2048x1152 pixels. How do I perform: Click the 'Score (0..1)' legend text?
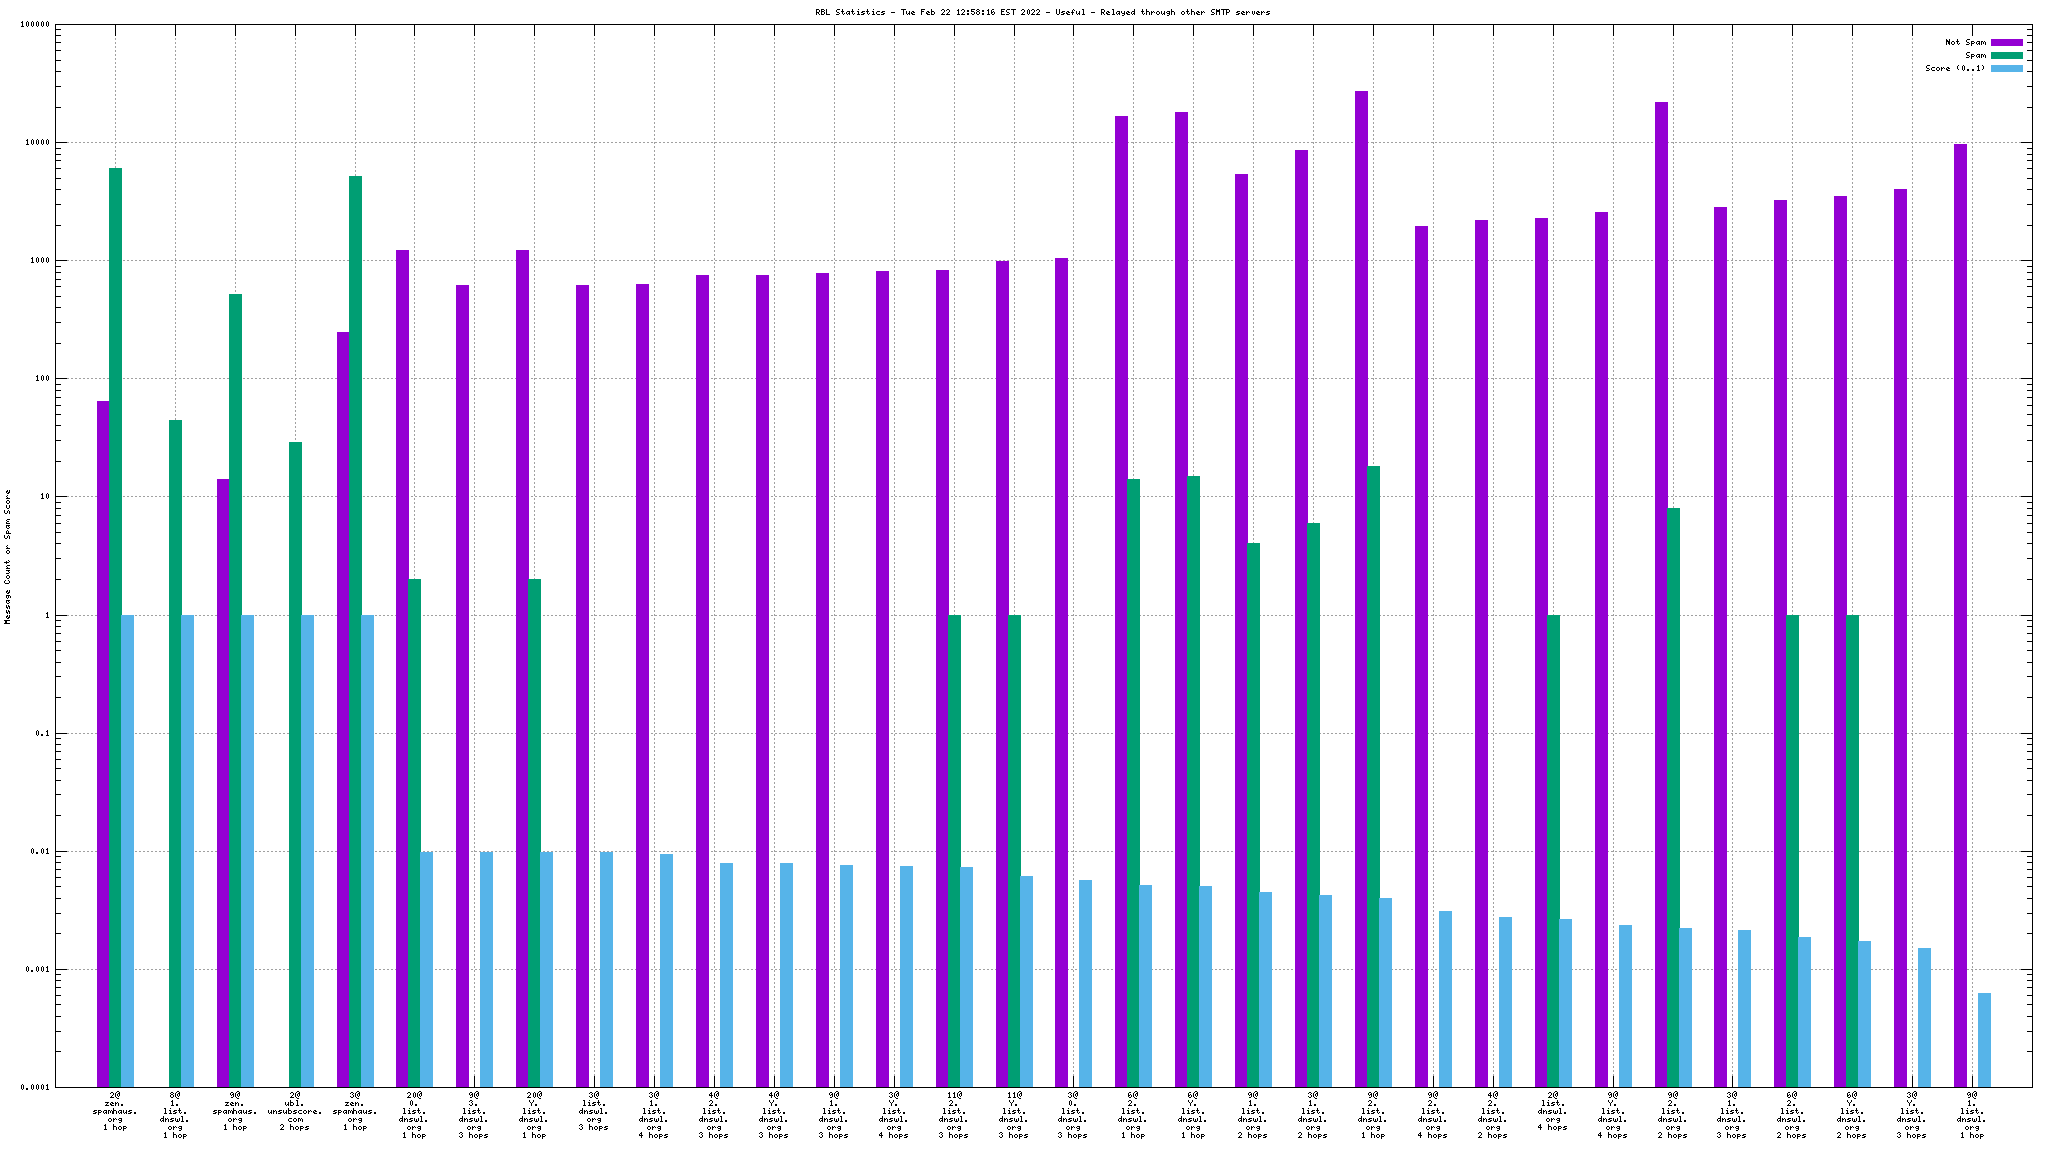(x=1955, y=68)
